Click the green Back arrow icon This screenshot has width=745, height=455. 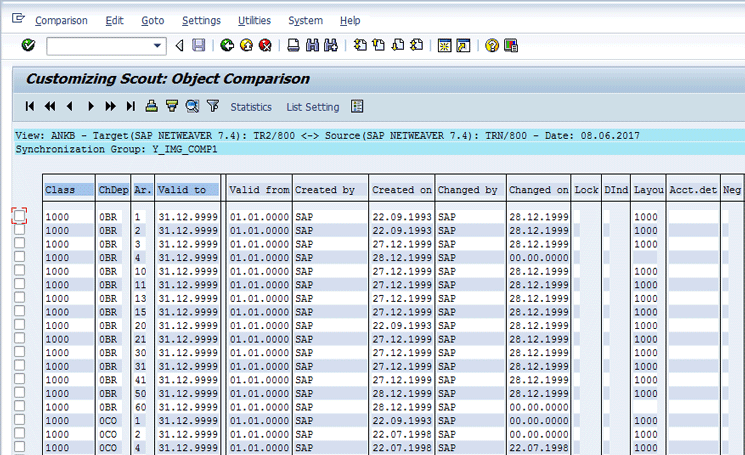point(228,46)
